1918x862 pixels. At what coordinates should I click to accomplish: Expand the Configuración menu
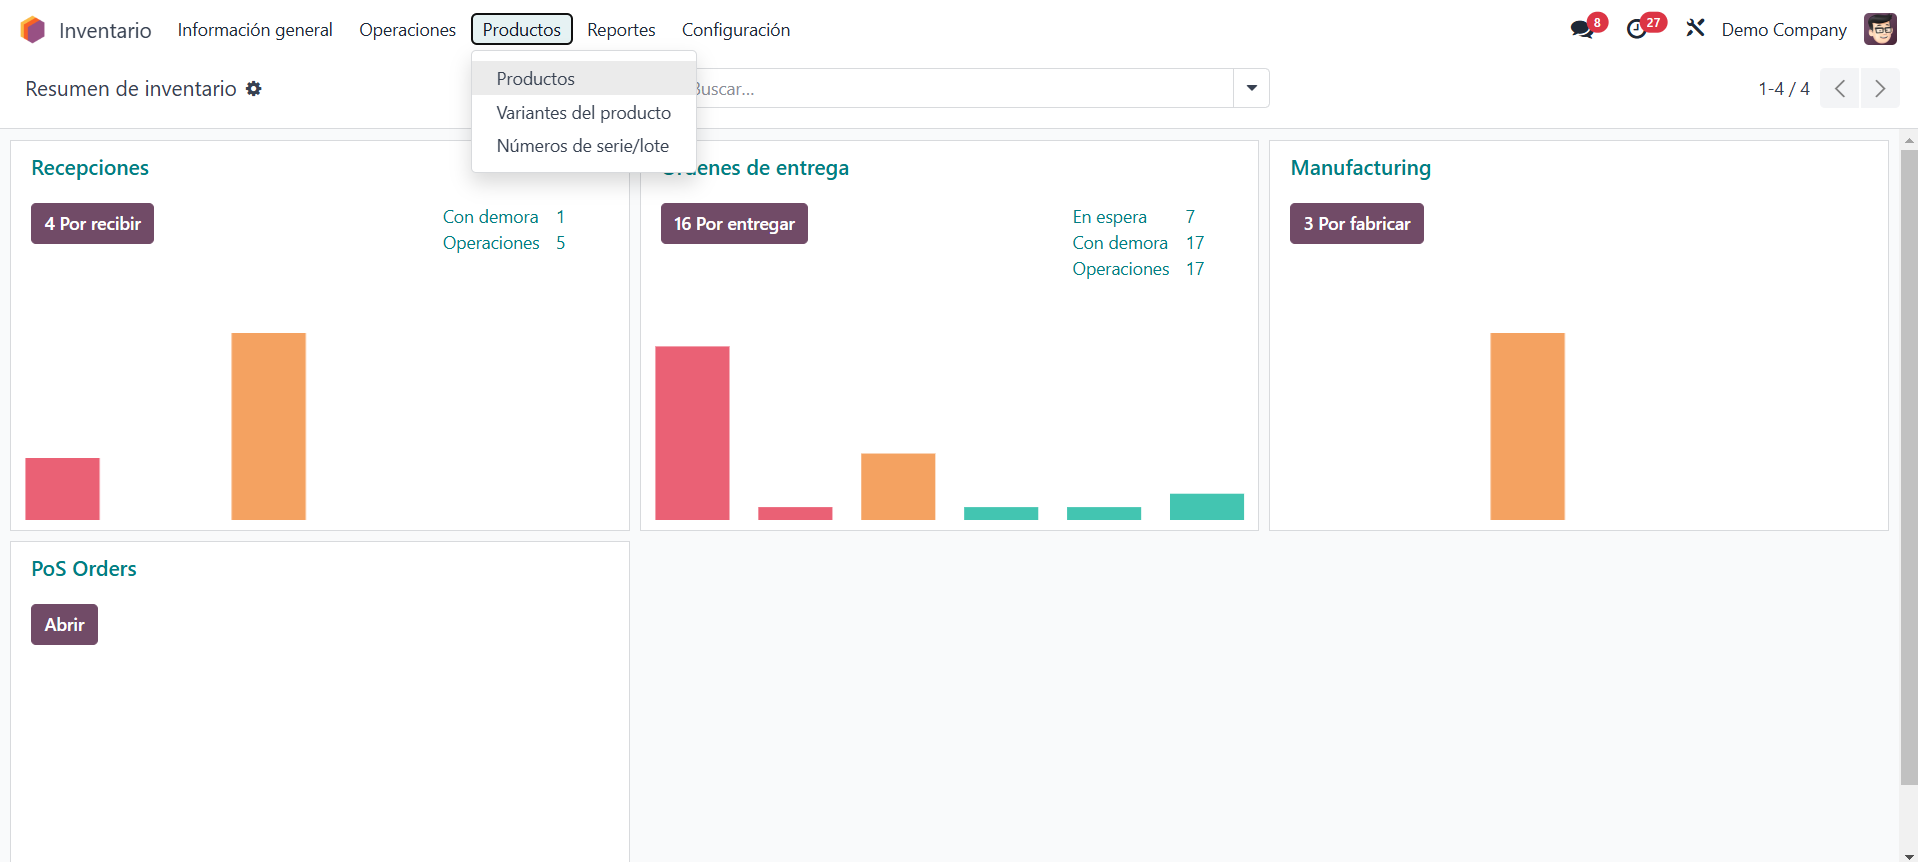[735, 30]
